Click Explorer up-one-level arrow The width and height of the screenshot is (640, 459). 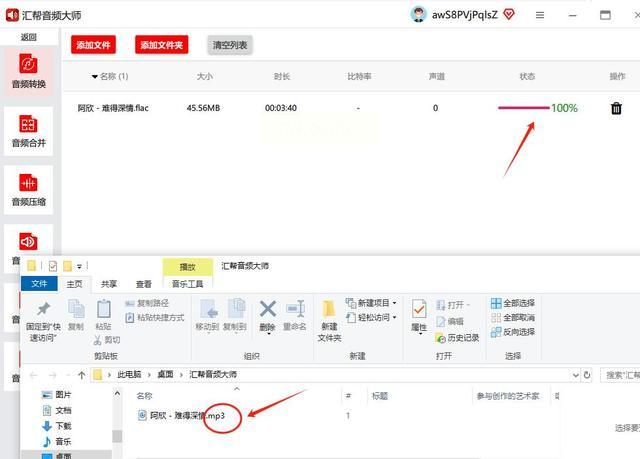[x=81, y=375]
